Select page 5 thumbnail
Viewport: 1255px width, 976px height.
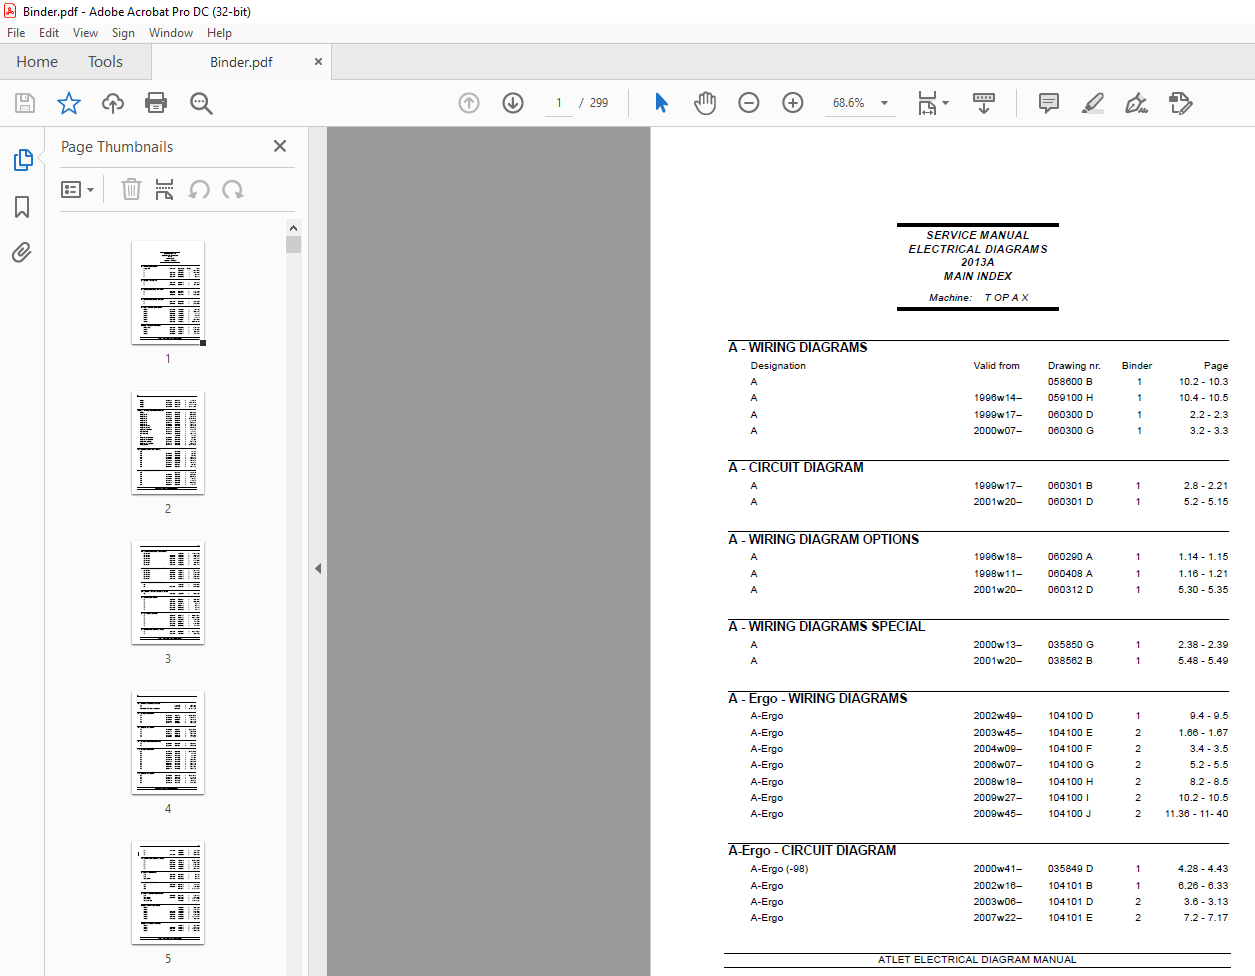168,893
